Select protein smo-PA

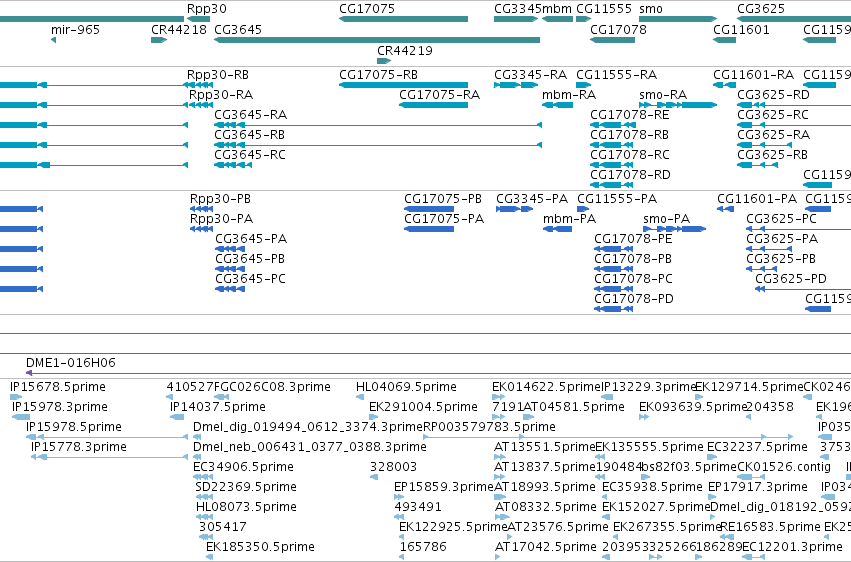pos(666,219)
